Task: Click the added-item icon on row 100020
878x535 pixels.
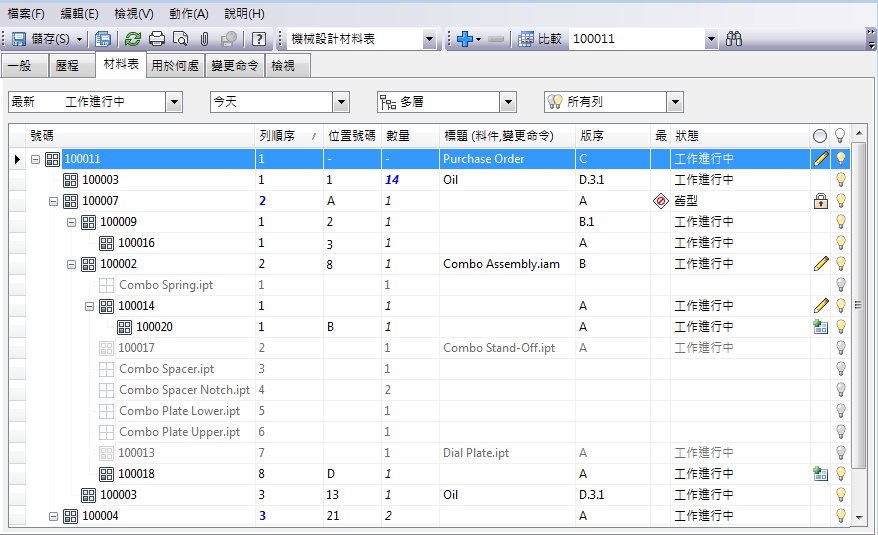Action: click(821, 327)
